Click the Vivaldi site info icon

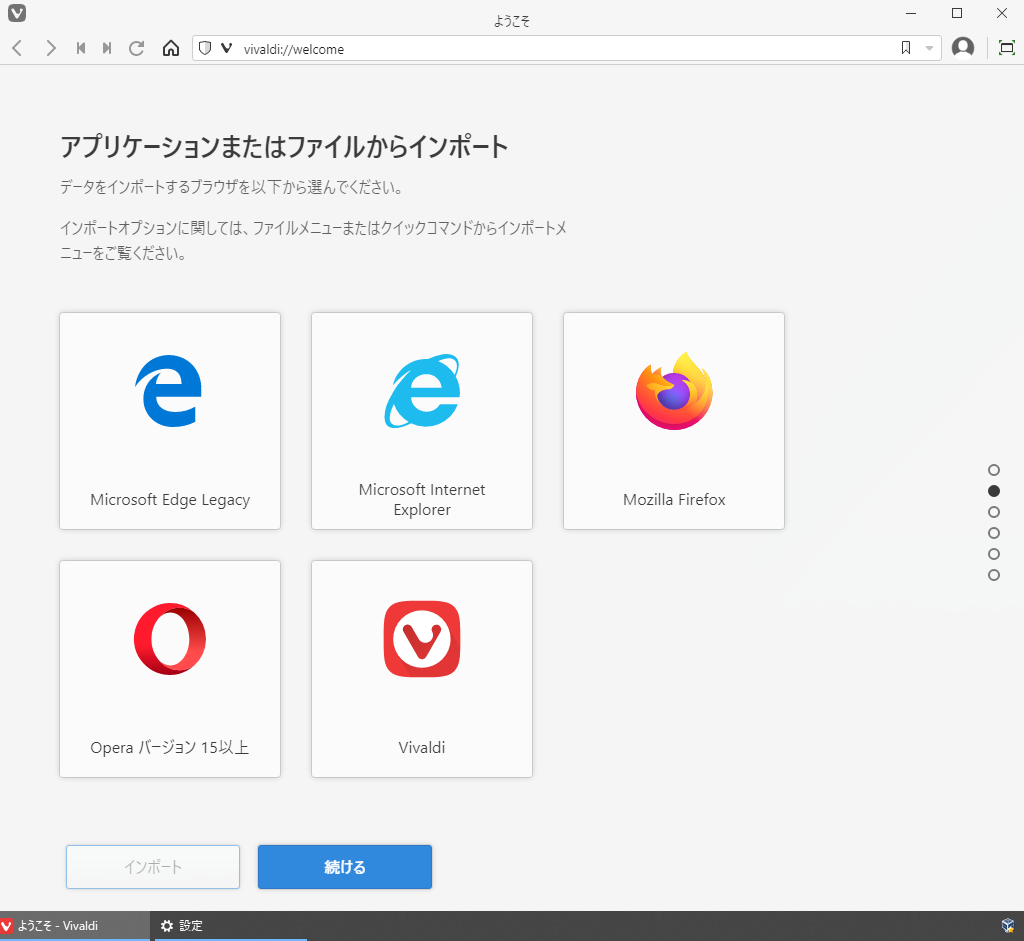pyautogui.click(x=227, y=48)
